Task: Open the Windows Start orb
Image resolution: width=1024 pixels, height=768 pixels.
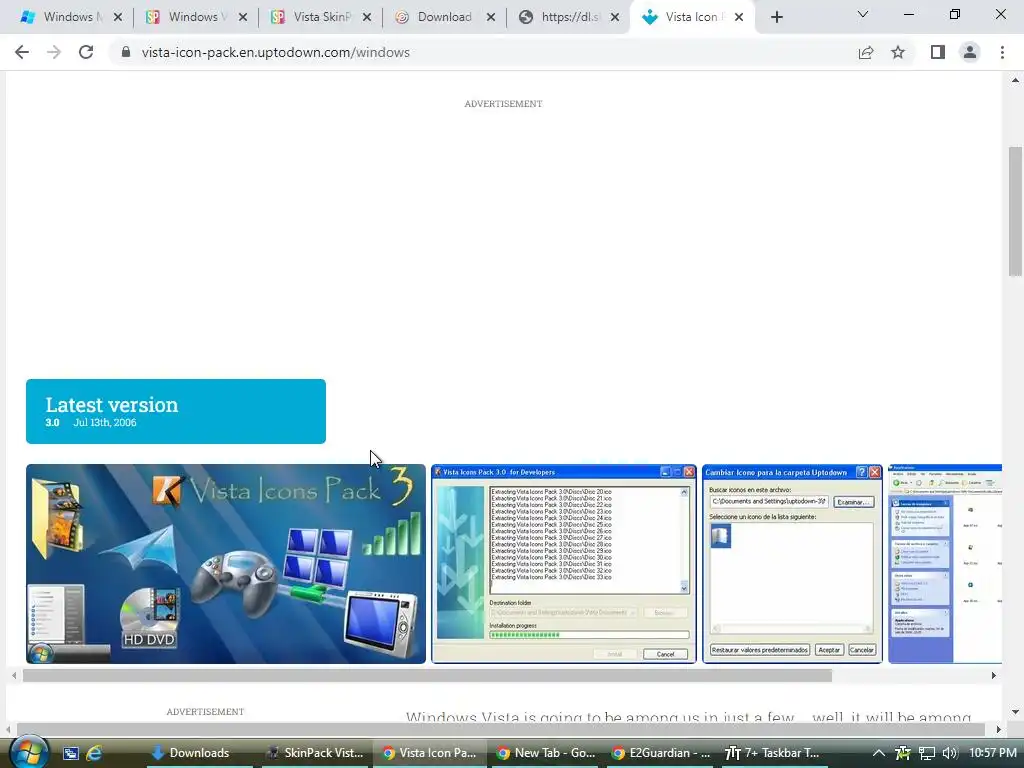Action: tap(28, 752)
